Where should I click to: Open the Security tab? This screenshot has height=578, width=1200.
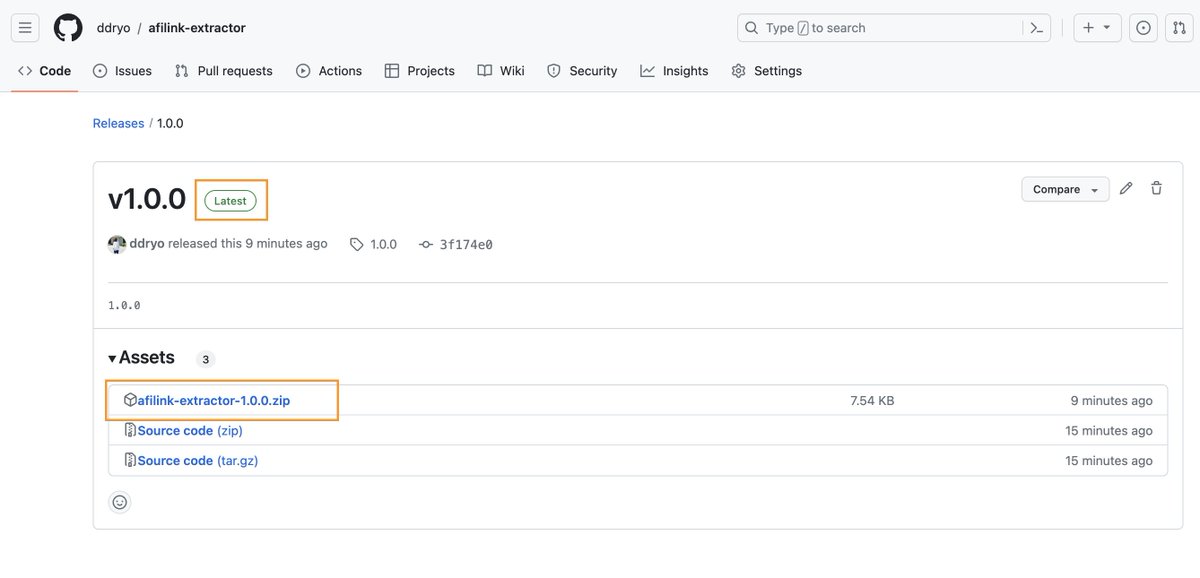[582, 71]
